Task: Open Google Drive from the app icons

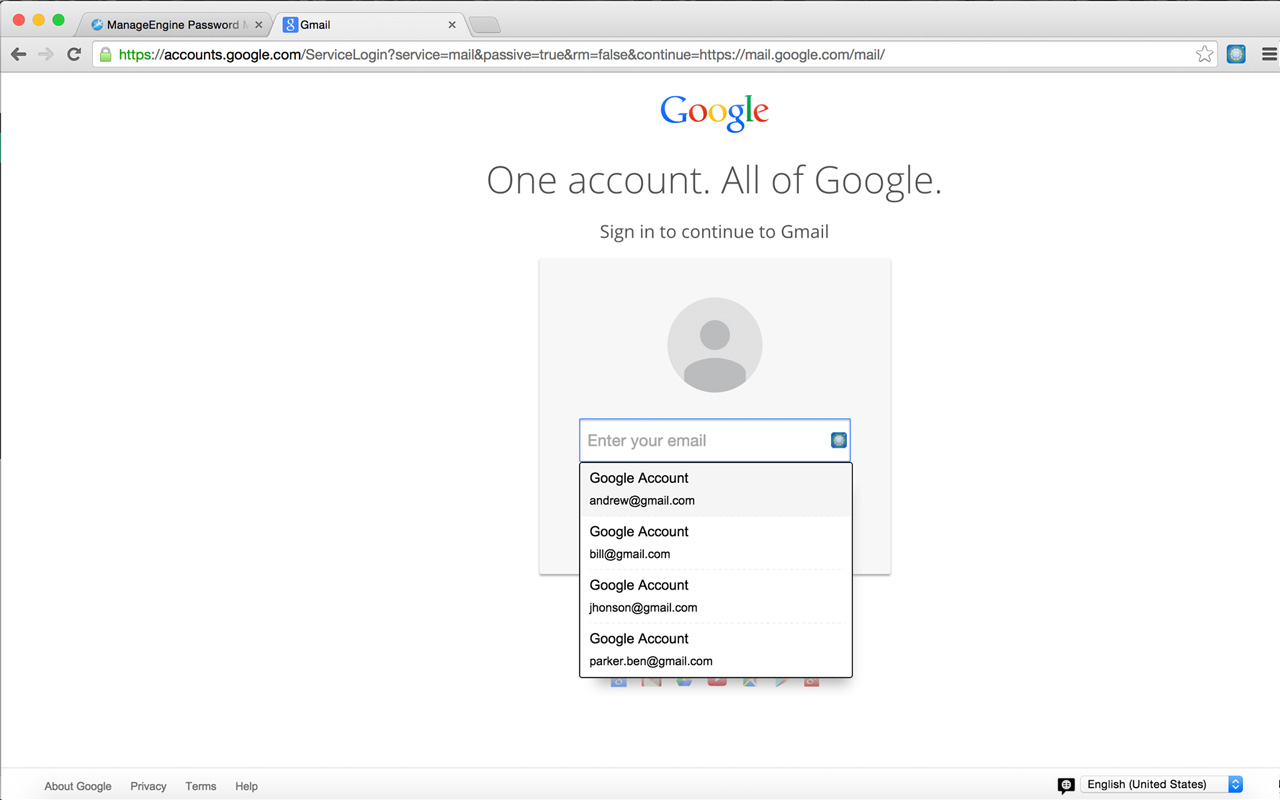Action: tap(685, 683)
